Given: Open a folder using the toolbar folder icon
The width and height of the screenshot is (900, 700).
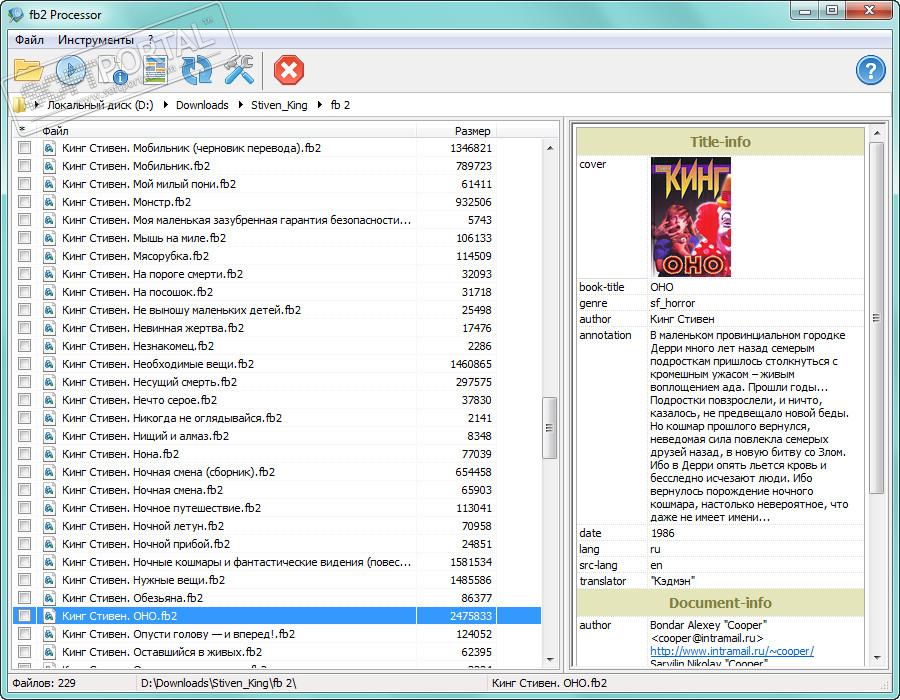Looking at the screenshot, I should 29,71.
